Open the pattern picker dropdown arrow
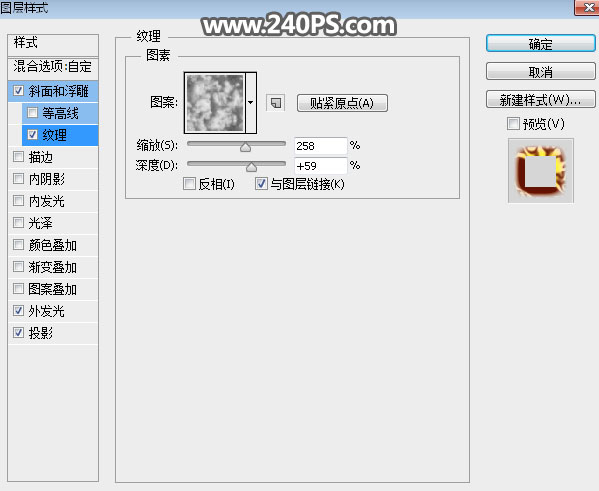This screenshot has width=599, height=491. 251,102
